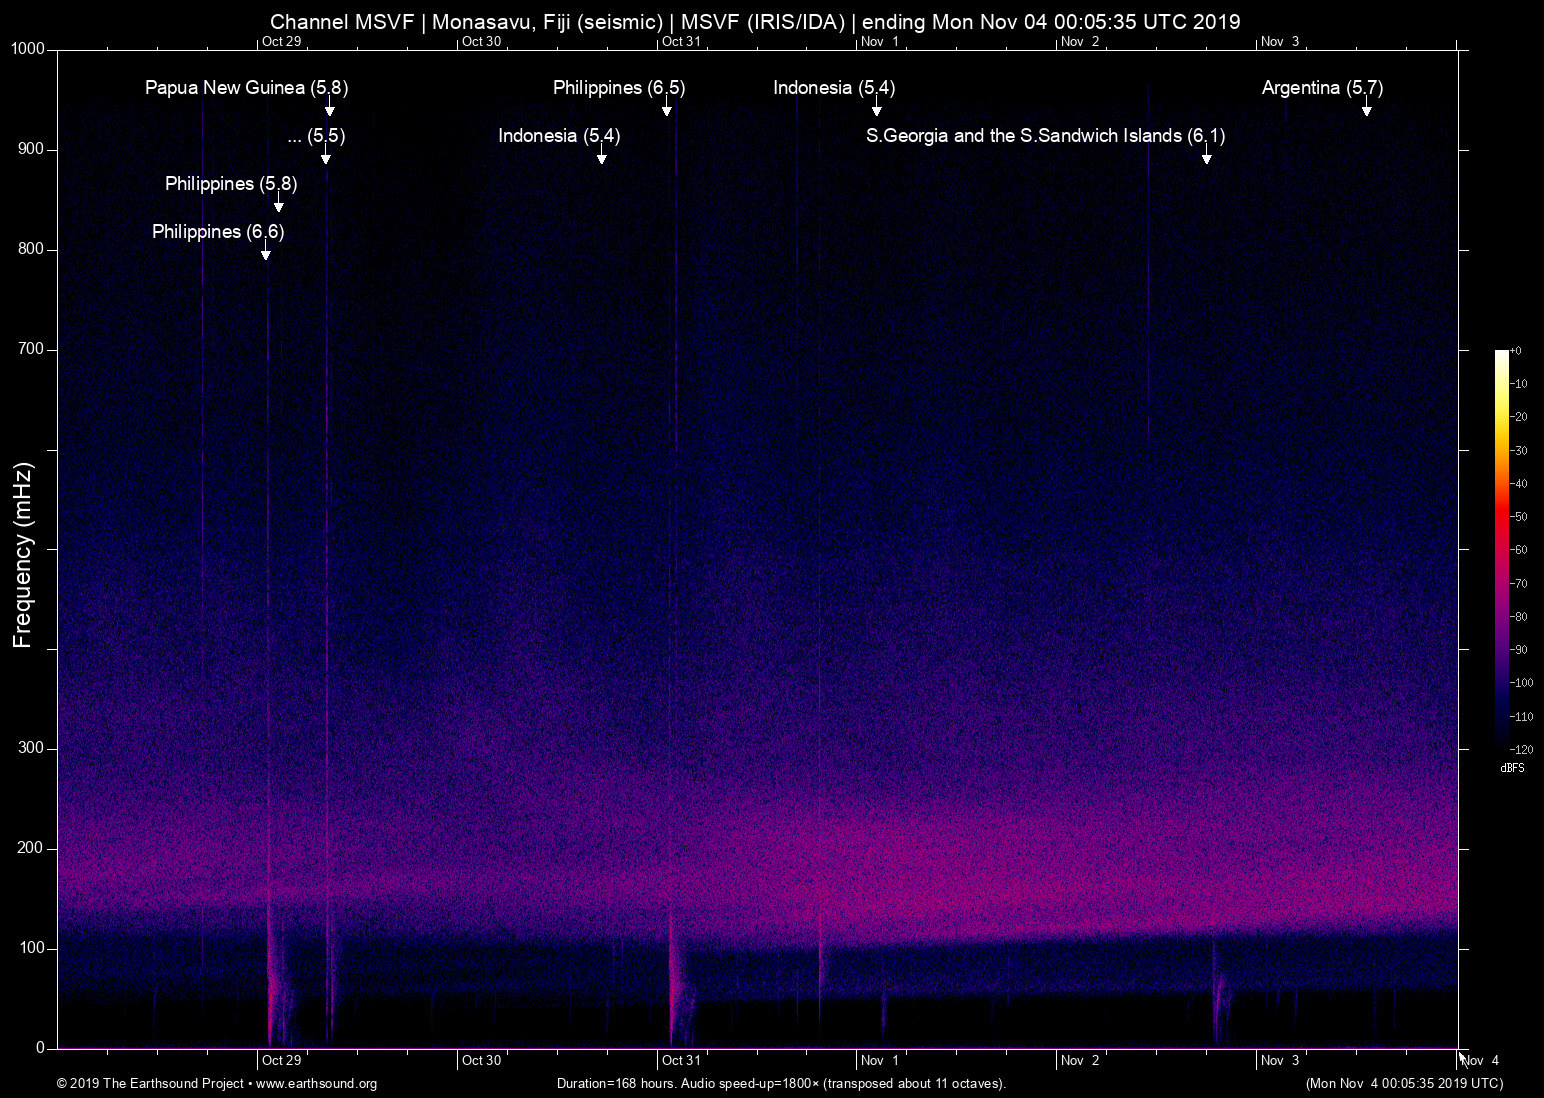Click the Papua New Guinea (5.8) earthquake marker arrow
Viewport: 1544px width, 1098px height.
330,104
